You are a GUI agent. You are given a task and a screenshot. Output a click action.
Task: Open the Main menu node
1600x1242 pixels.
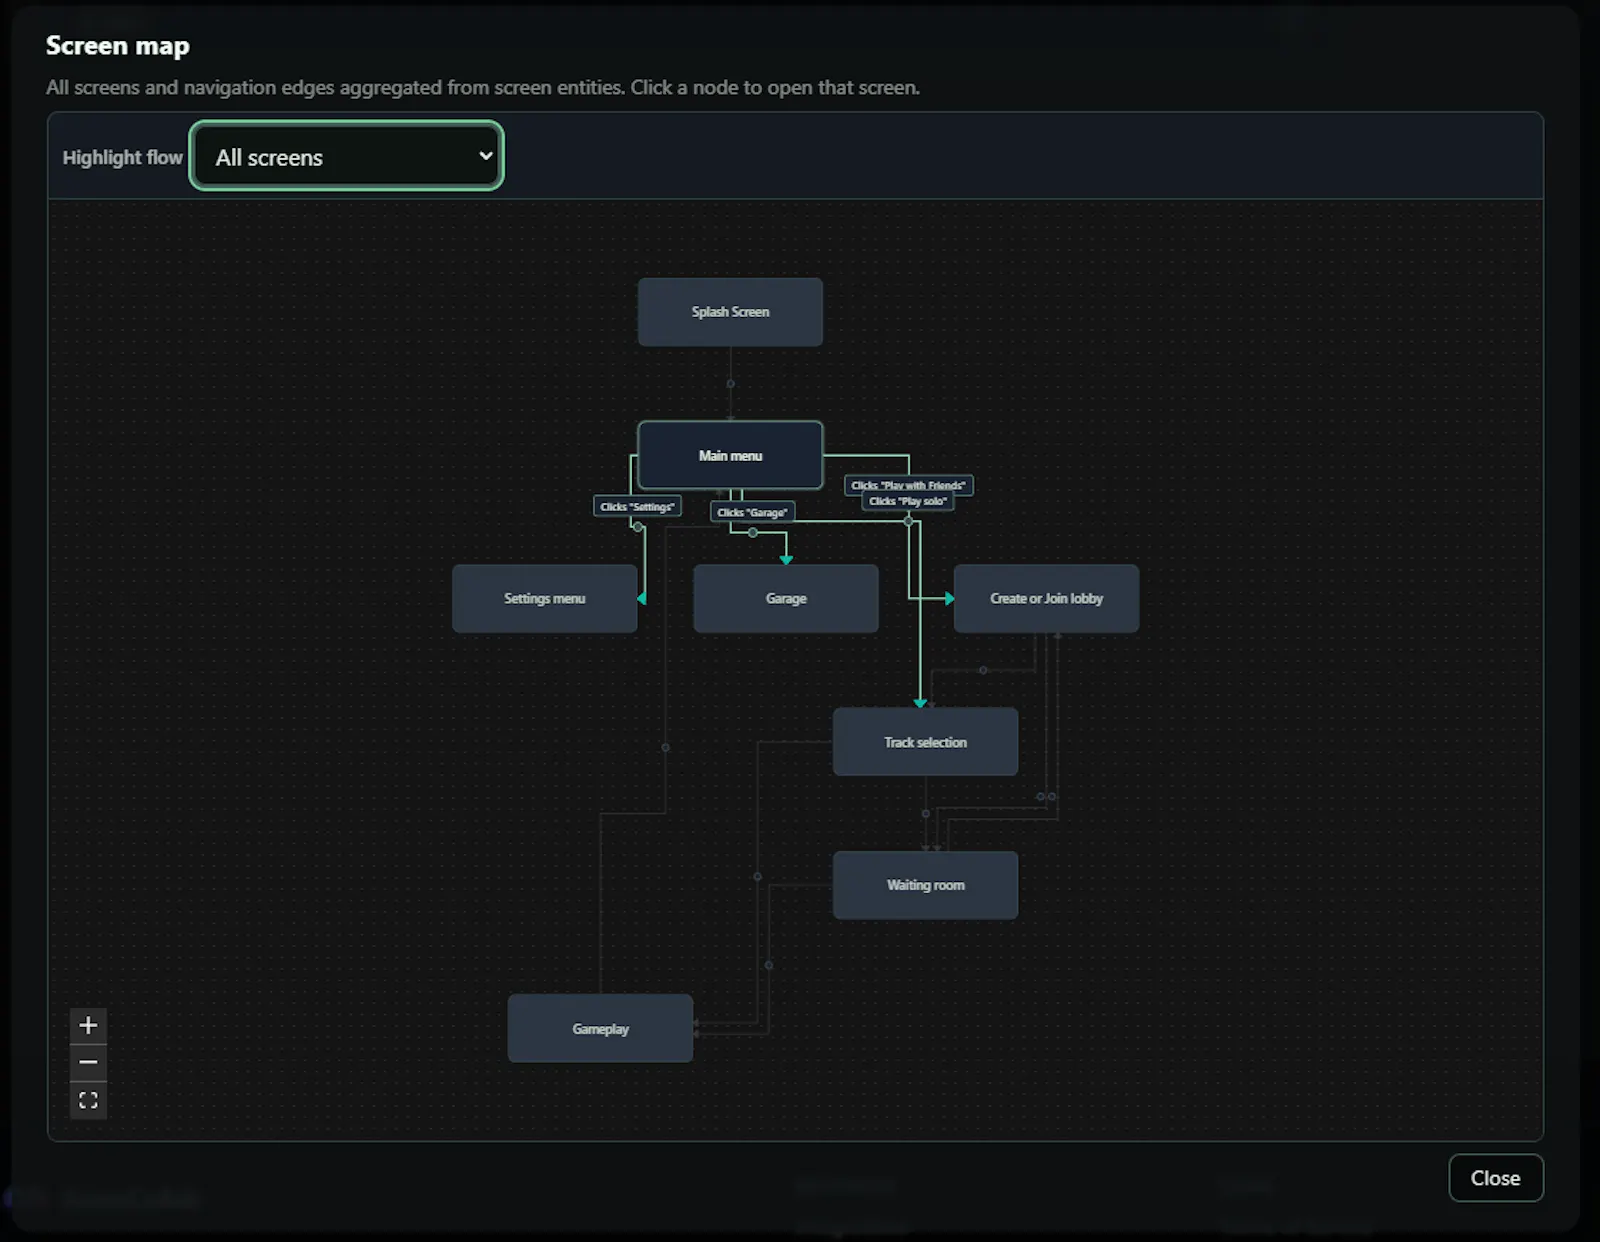[730, 455]
